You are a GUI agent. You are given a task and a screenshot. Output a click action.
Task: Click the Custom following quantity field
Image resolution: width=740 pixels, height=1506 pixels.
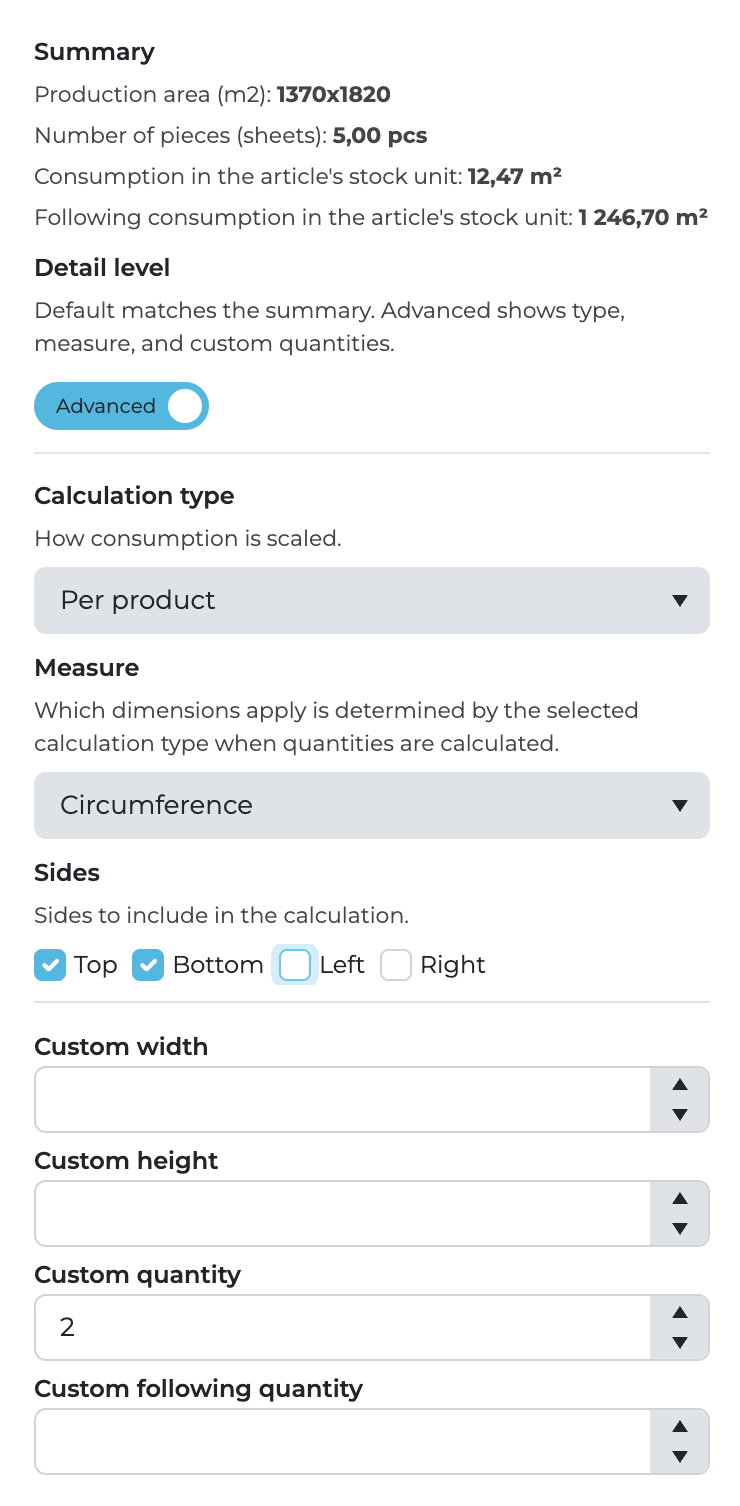(342, 1442)
